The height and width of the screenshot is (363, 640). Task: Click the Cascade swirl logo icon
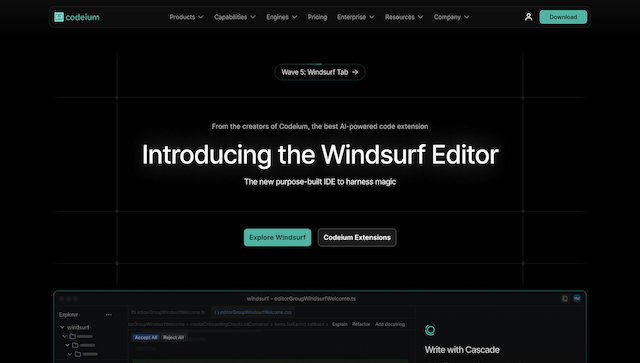tap(430, 330)
